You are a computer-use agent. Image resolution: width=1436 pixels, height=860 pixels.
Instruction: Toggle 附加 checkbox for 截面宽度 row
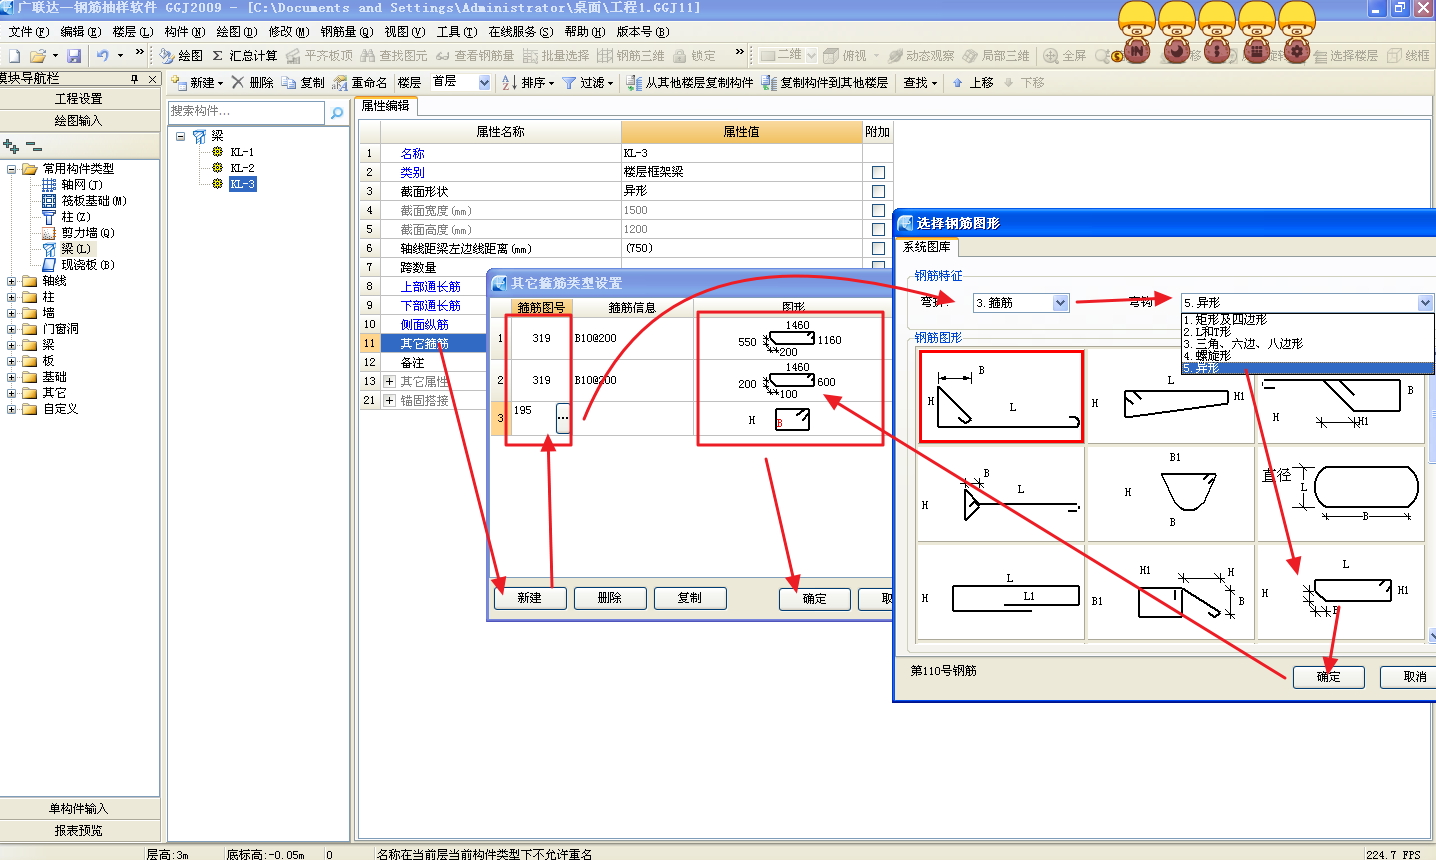[878, 210]
